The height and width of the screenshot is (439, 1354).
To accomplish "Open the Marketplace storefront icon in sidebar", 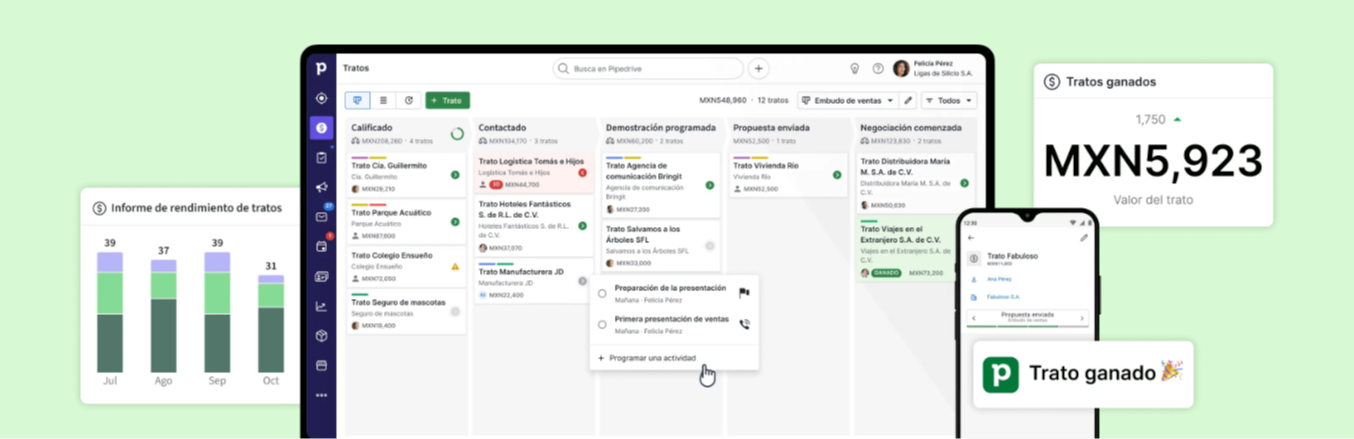I will pyautogui.click(x=321, y=366).
